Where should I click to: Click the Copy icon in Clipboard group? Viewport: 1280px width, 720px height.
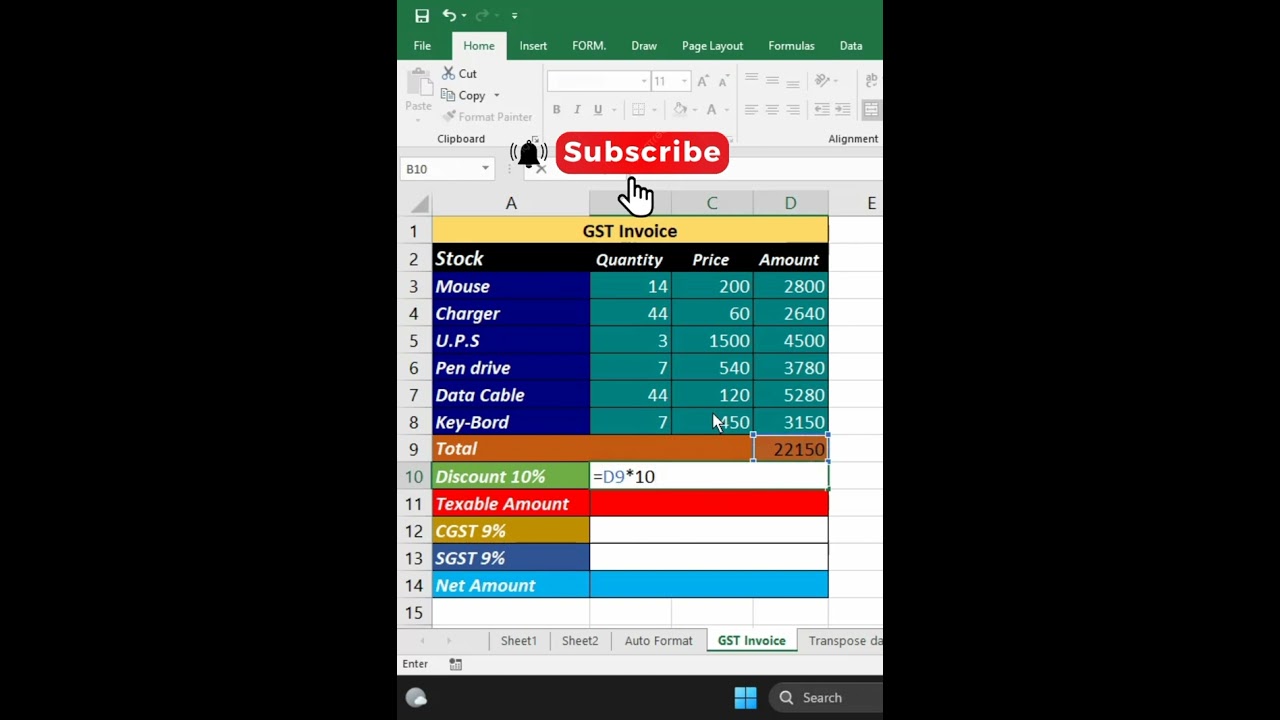coord(448,96)
